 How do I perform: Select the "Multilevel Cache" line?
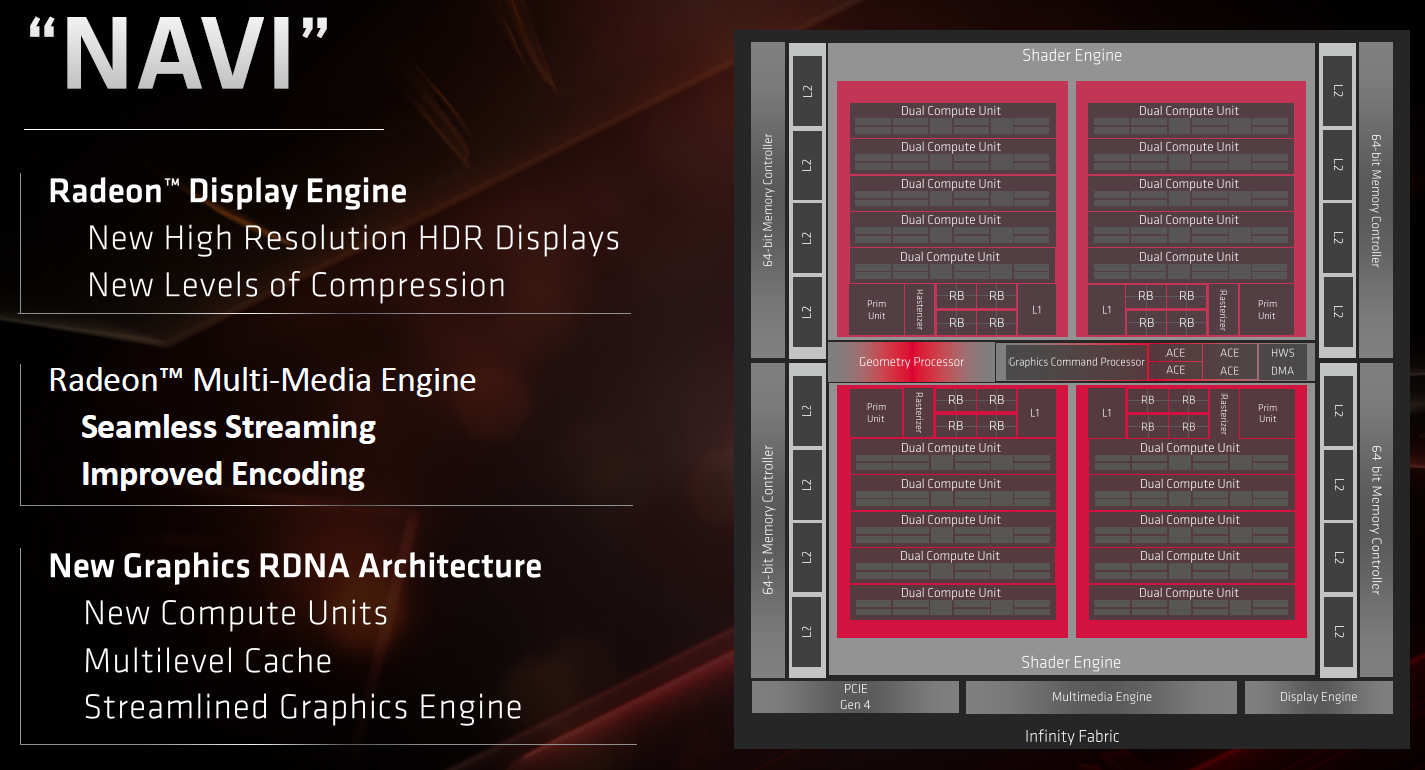coord(208,661)
